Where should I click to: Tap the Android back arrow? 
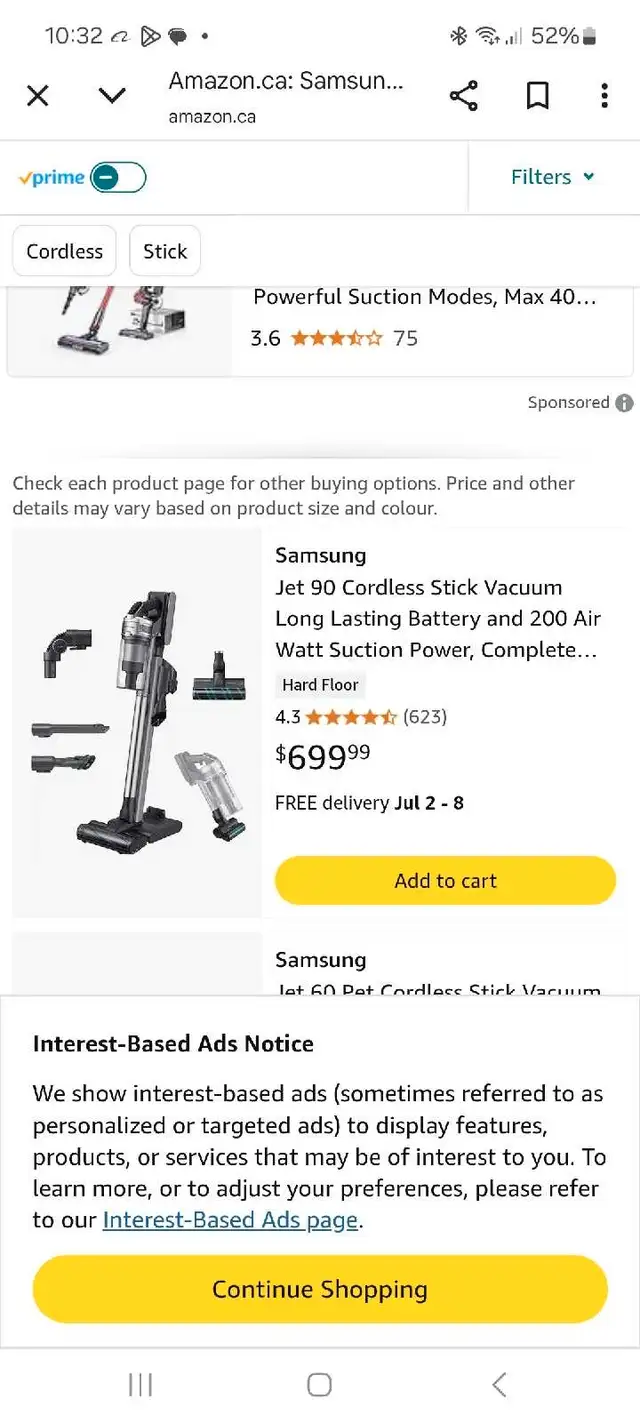click(499, 1384)
